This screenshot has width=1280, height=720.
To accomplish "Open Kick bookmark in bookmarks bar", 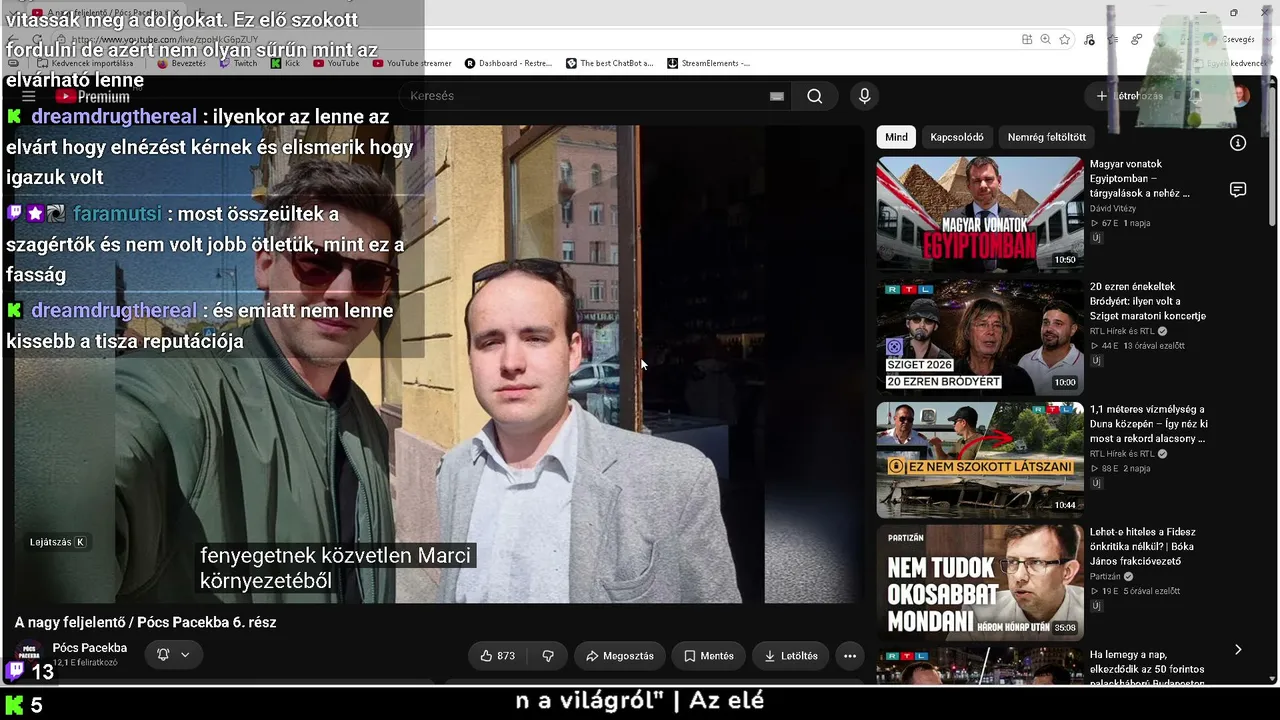I will [286, 63].
